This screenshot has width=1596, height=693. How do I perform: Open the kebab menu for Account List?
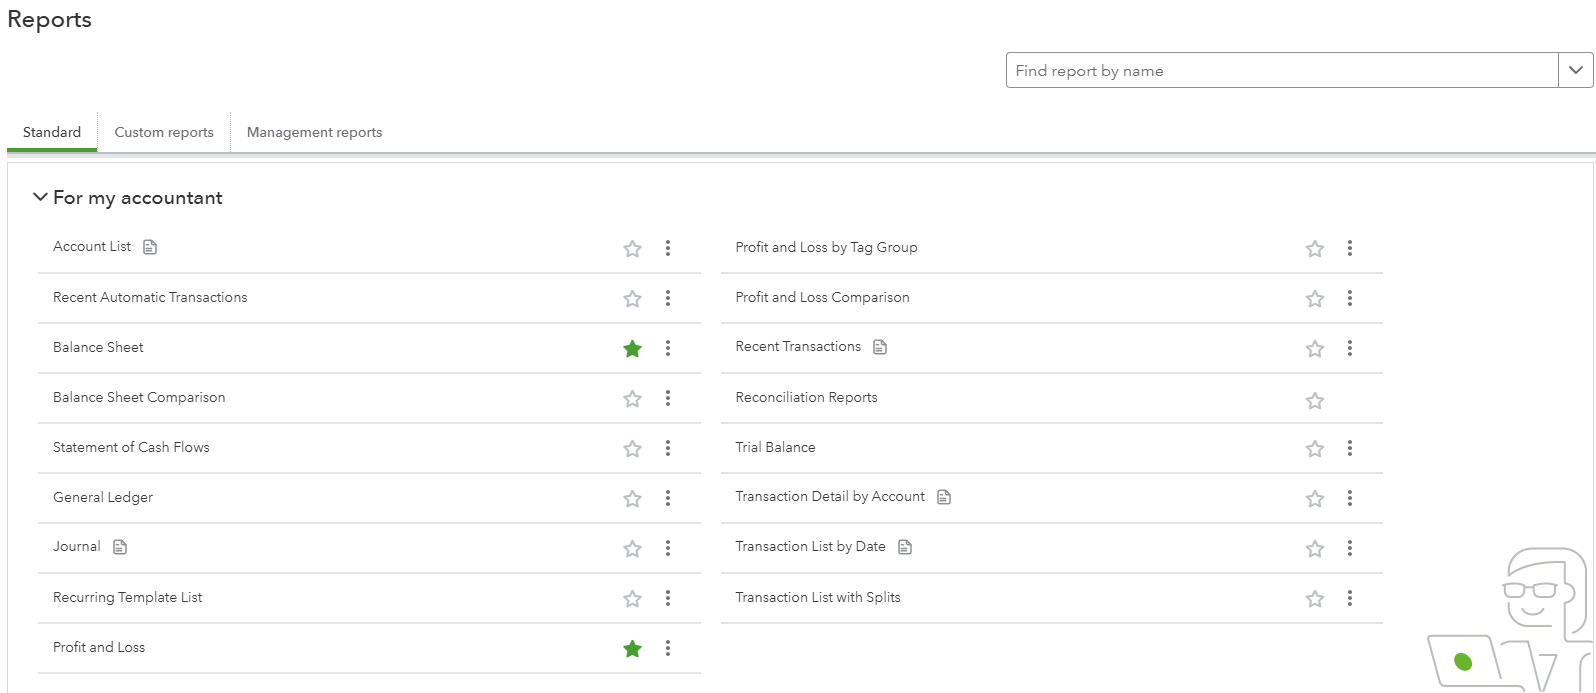click(668, 248)
